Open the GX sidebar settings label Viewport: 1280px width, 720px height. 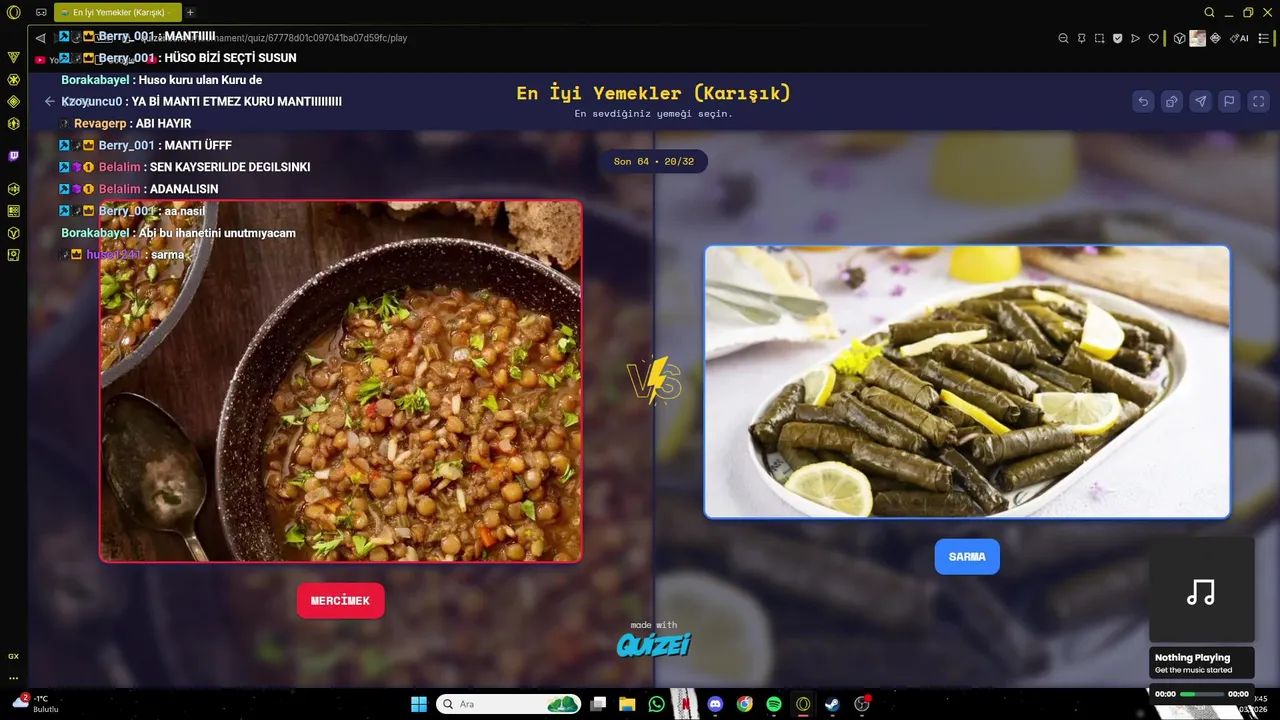click(x=14, y=656)
